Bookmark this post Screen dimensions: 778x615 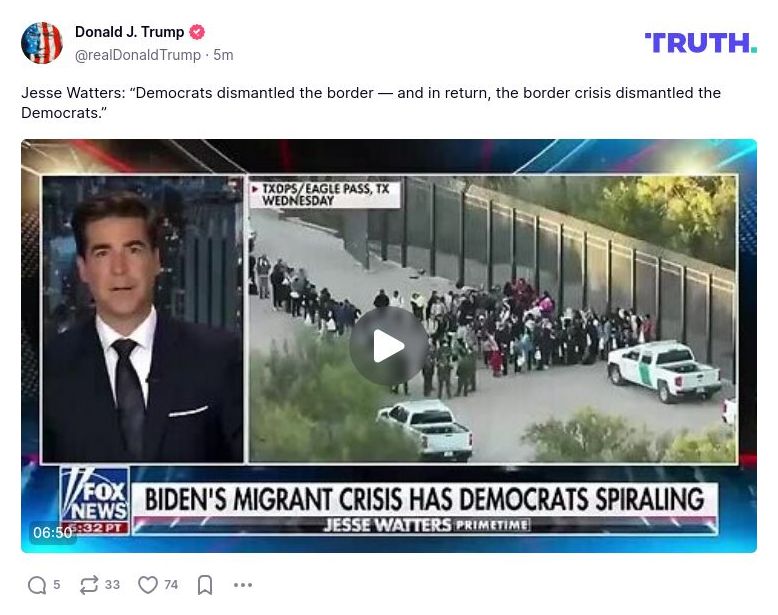coord(205,585)
